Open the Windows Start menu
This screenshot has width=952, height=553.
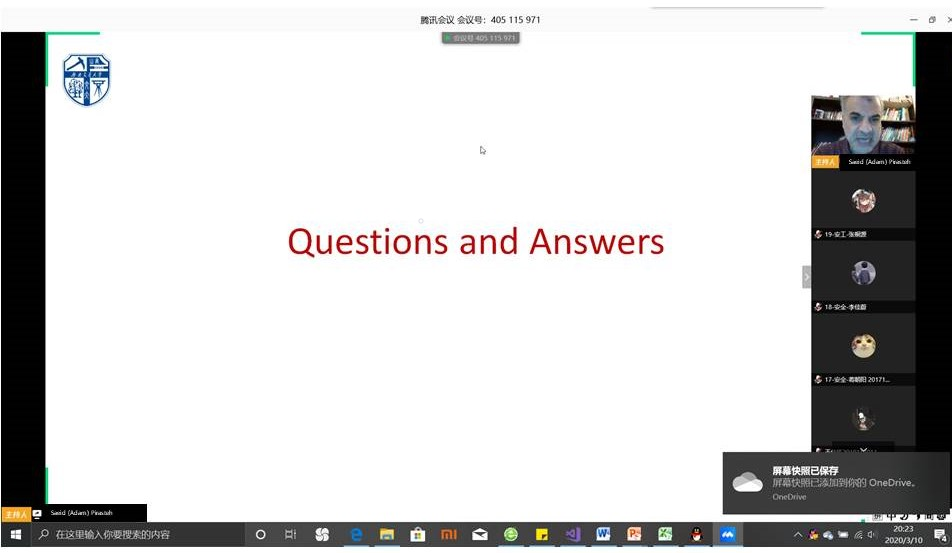(x=15, y=535)
